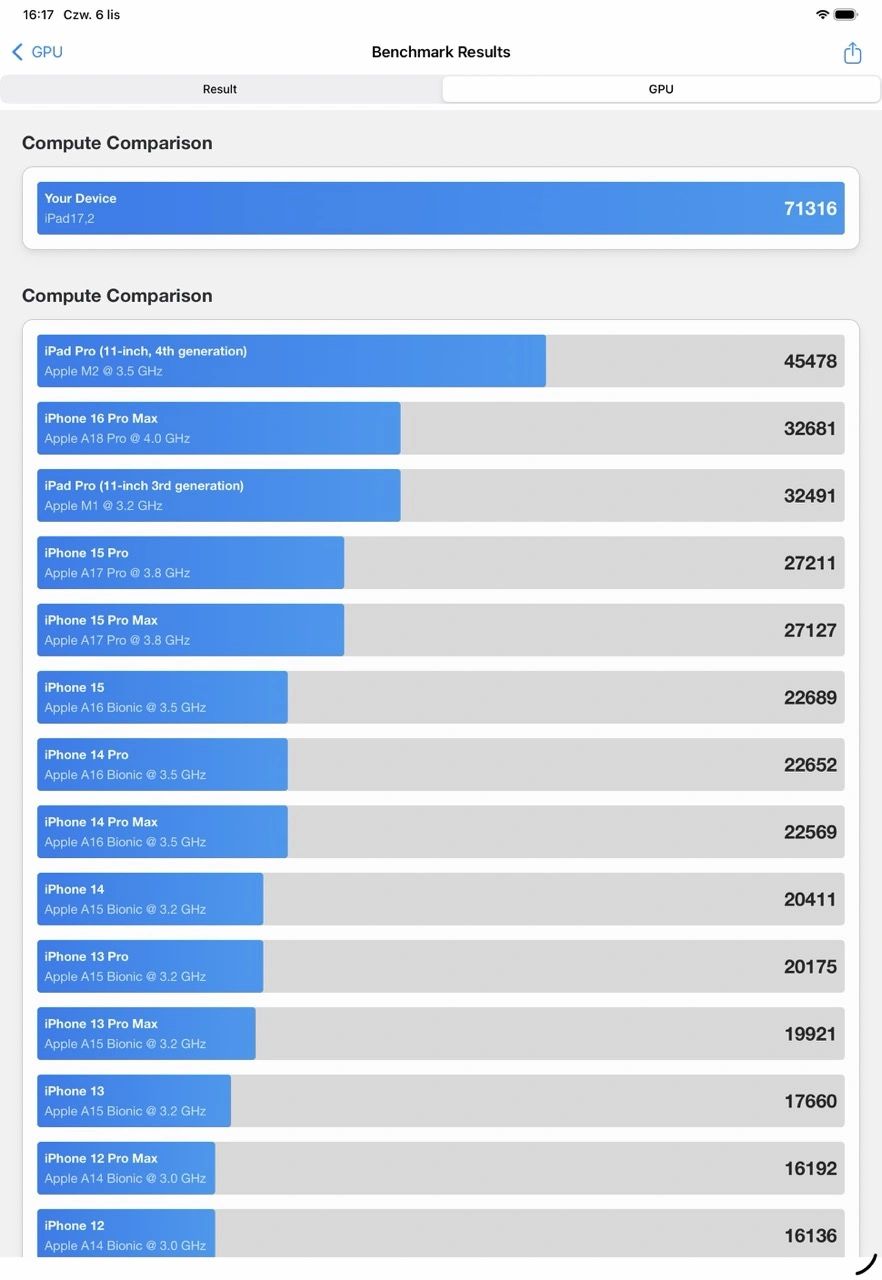This screenshot has height=1280, width=882.
Task: Tap the iPhone 14 row scoring 20411
Action: click(x=440, y=899)
